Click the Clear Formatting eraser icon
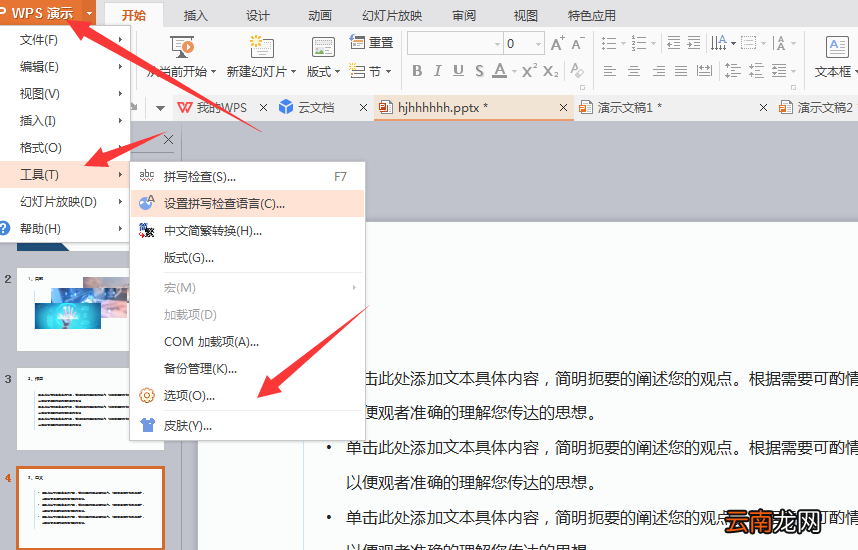 576,71
